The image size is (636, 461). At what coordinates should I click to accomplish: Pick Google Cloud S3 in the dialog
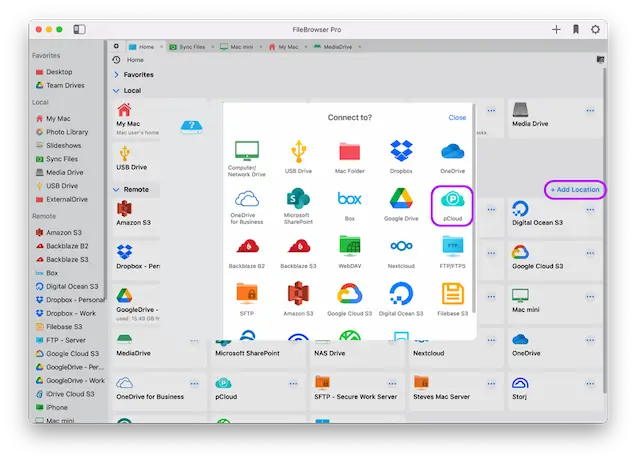tap(350, 299)
